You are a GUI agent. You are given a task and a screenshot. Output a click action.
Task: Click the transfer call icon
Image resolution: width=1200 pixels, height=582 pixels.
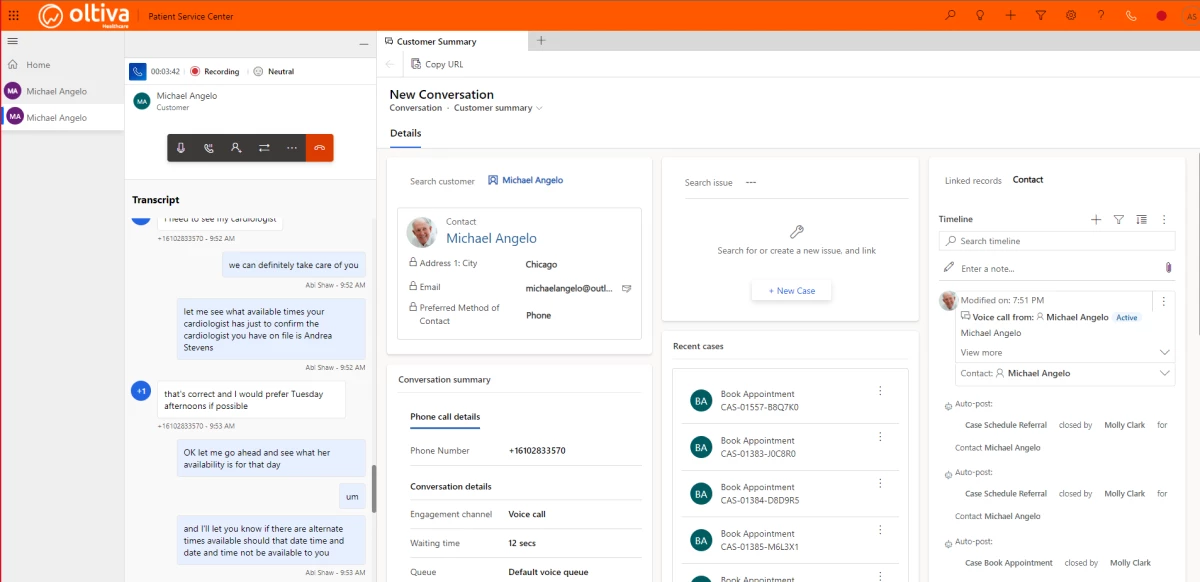click(263, 146)
